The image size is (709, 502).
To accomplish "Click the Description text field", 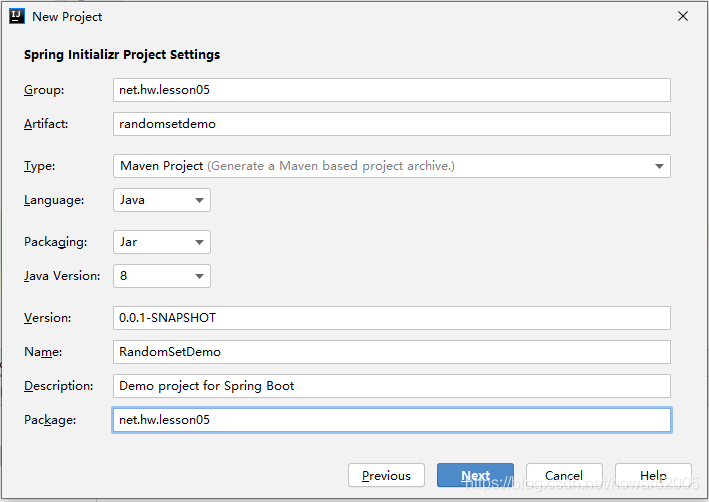I will pyautogui.click(x=392, y=386).
